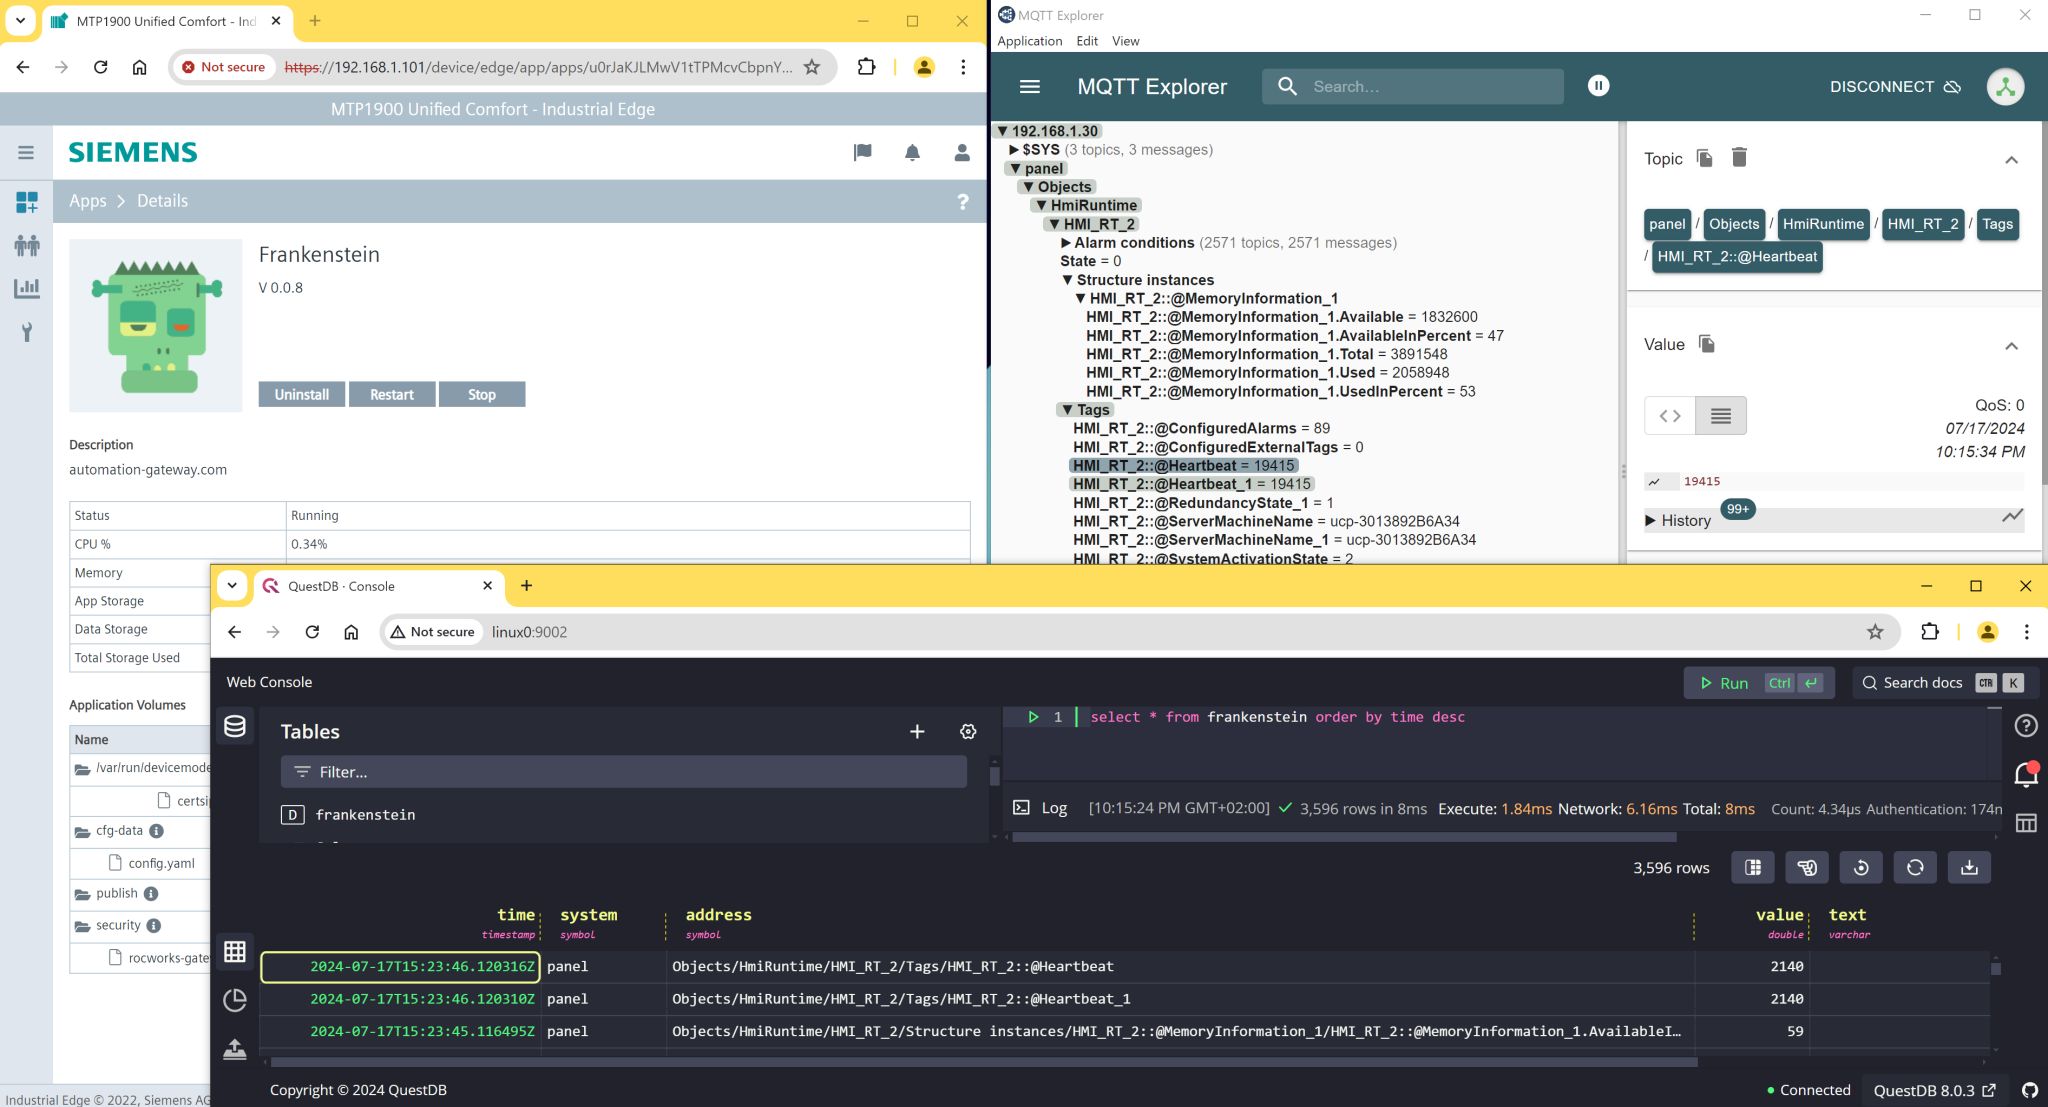
Task: Download results as CSV
Action: click(1969, 868)
